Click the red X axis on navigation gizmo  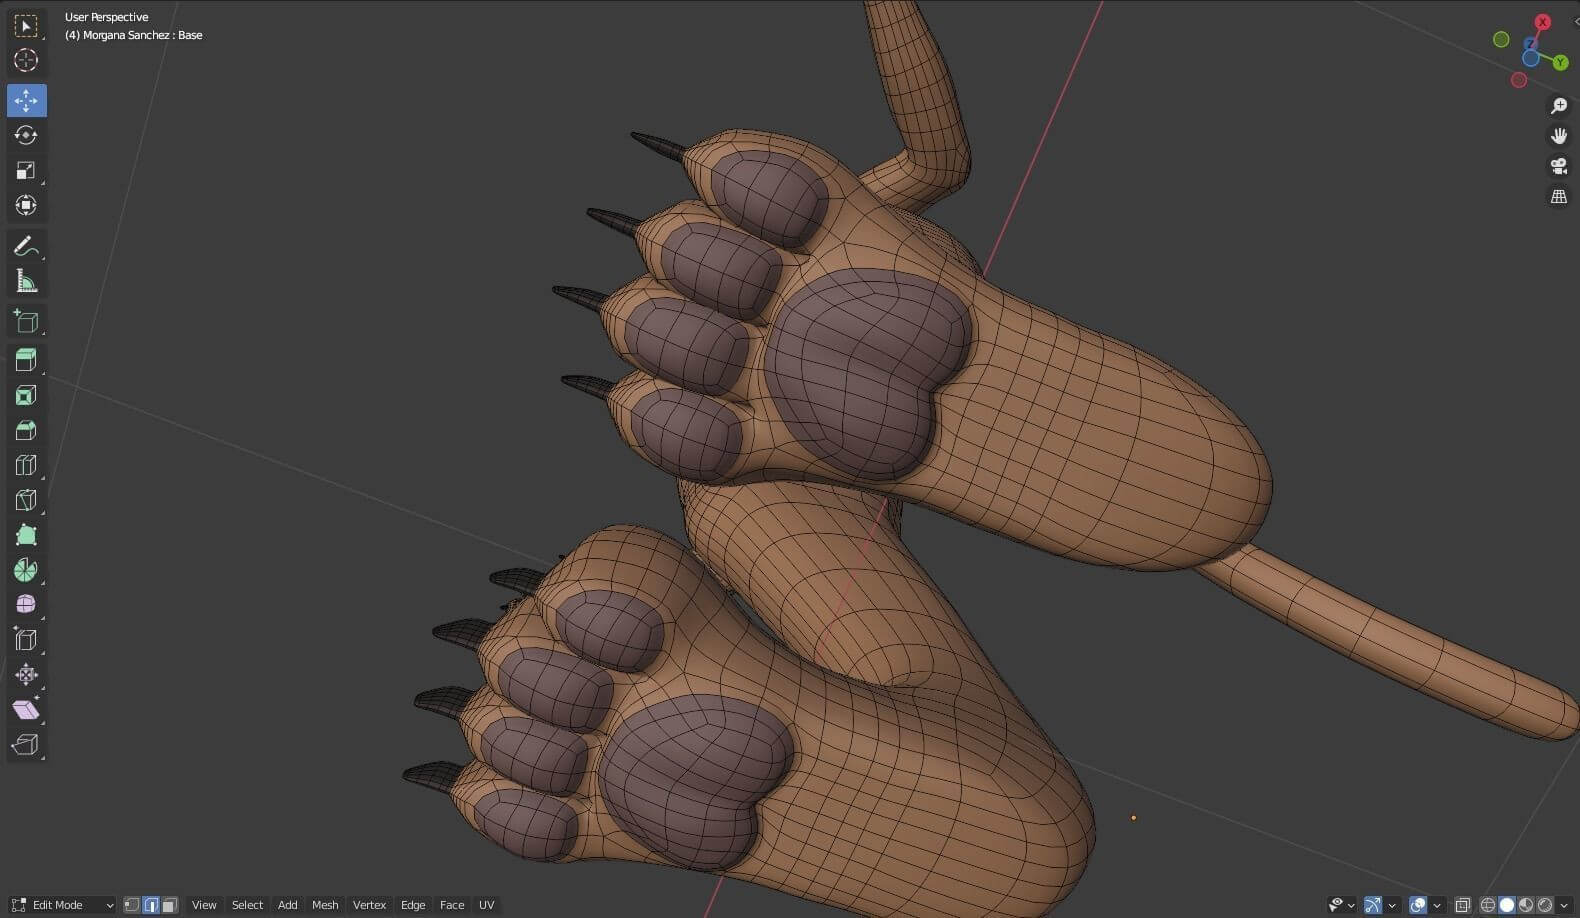(1543, 22)
